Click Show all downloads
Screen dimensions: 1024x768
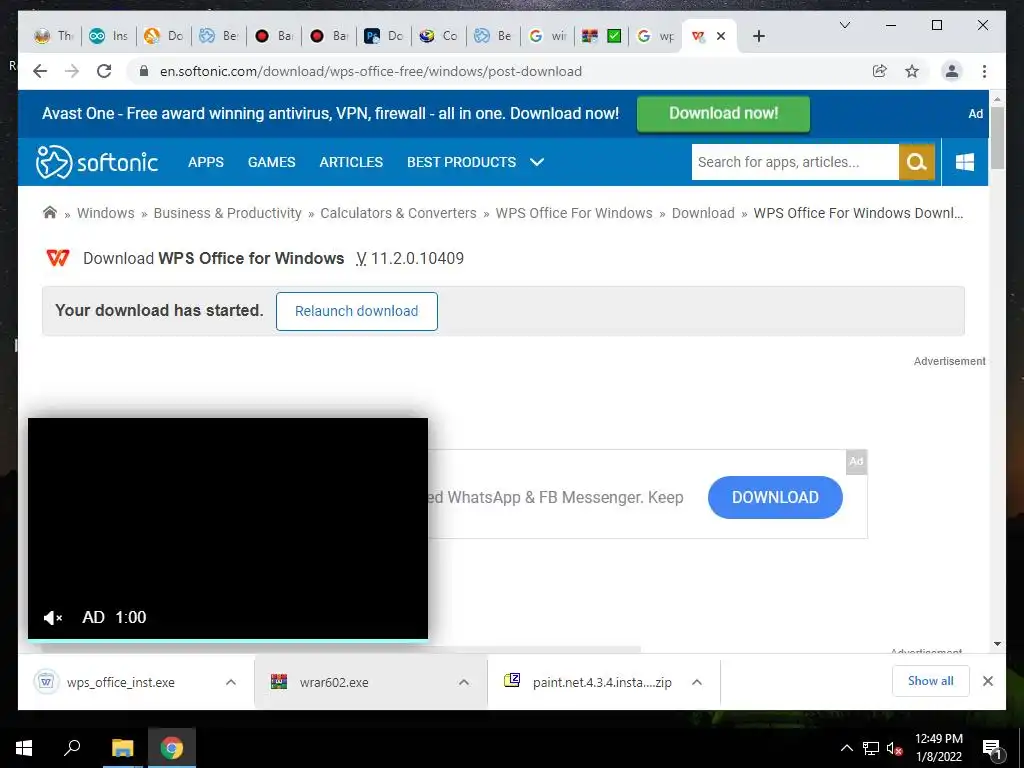click(x=931, y=681)
